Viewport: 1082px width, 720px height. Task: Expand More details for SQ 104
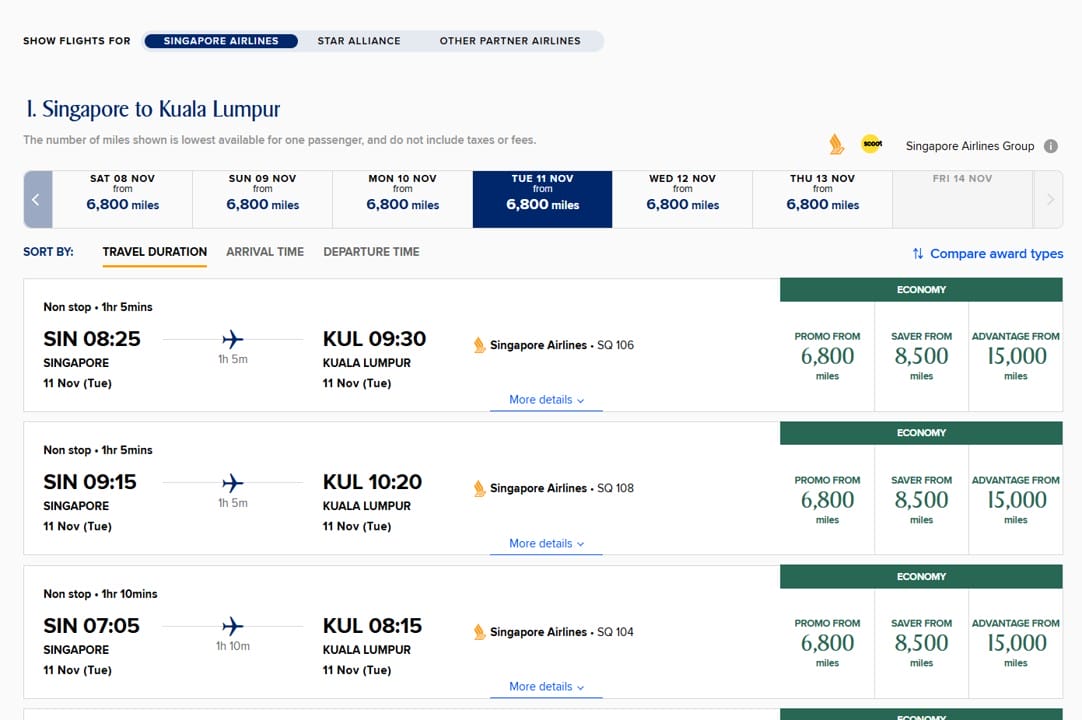(x=546, y=687)
